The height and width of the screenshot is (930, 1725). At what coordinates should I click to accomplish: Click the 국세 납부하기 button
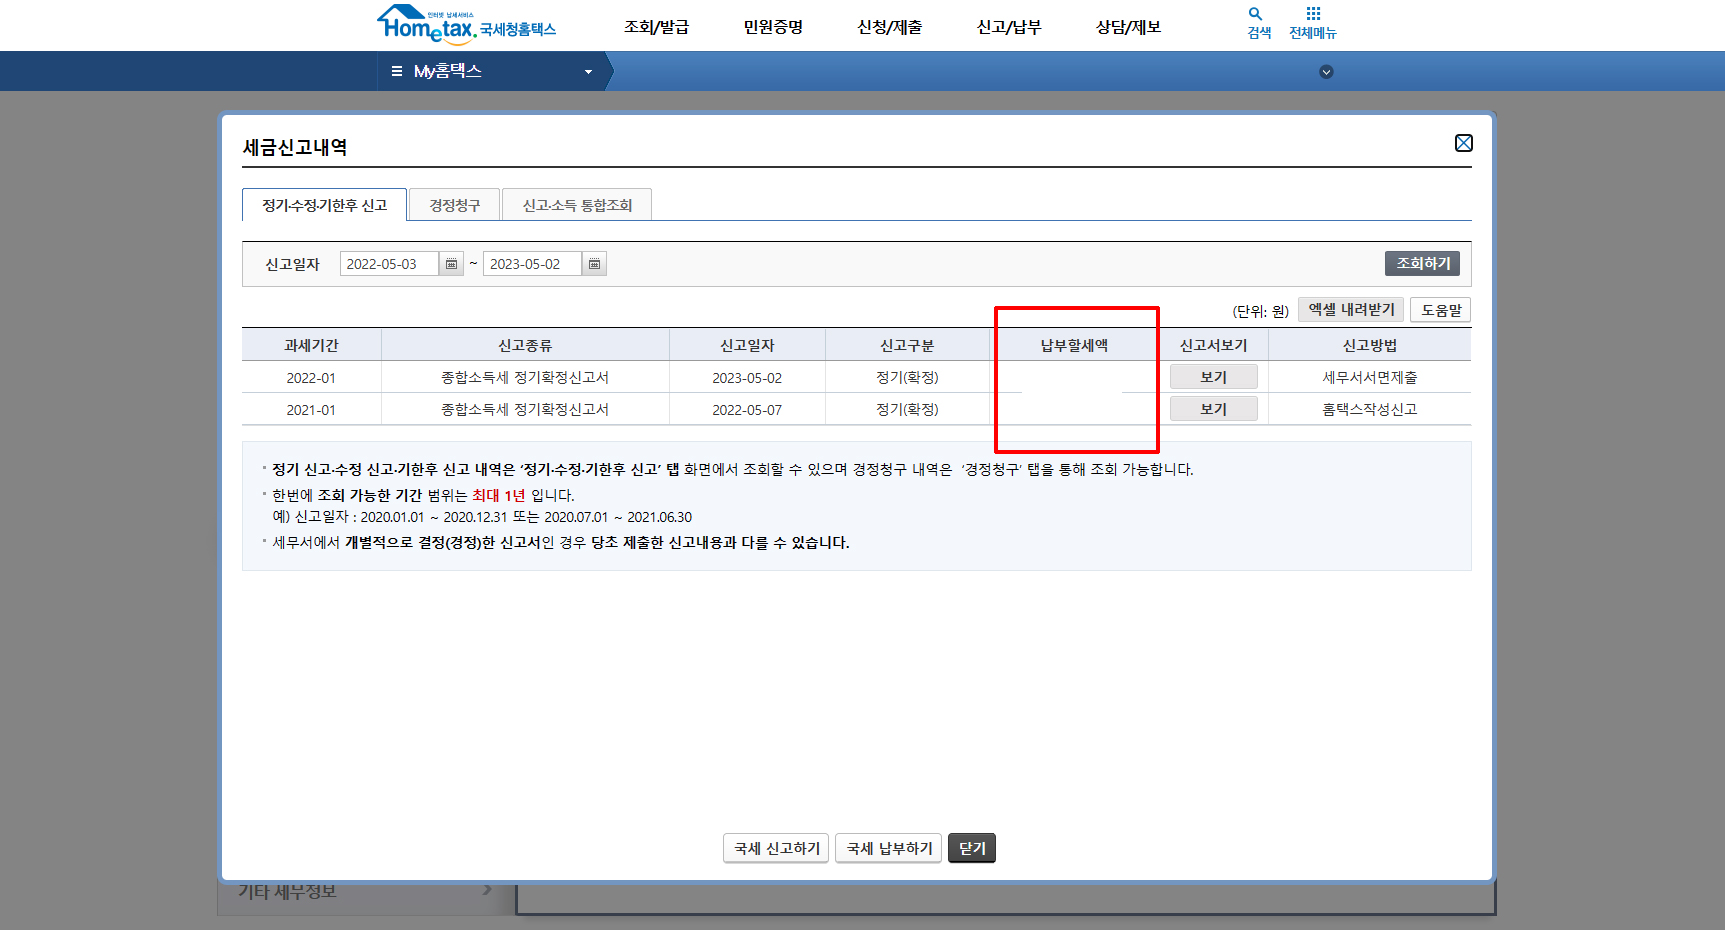click(x=888, y=847)
